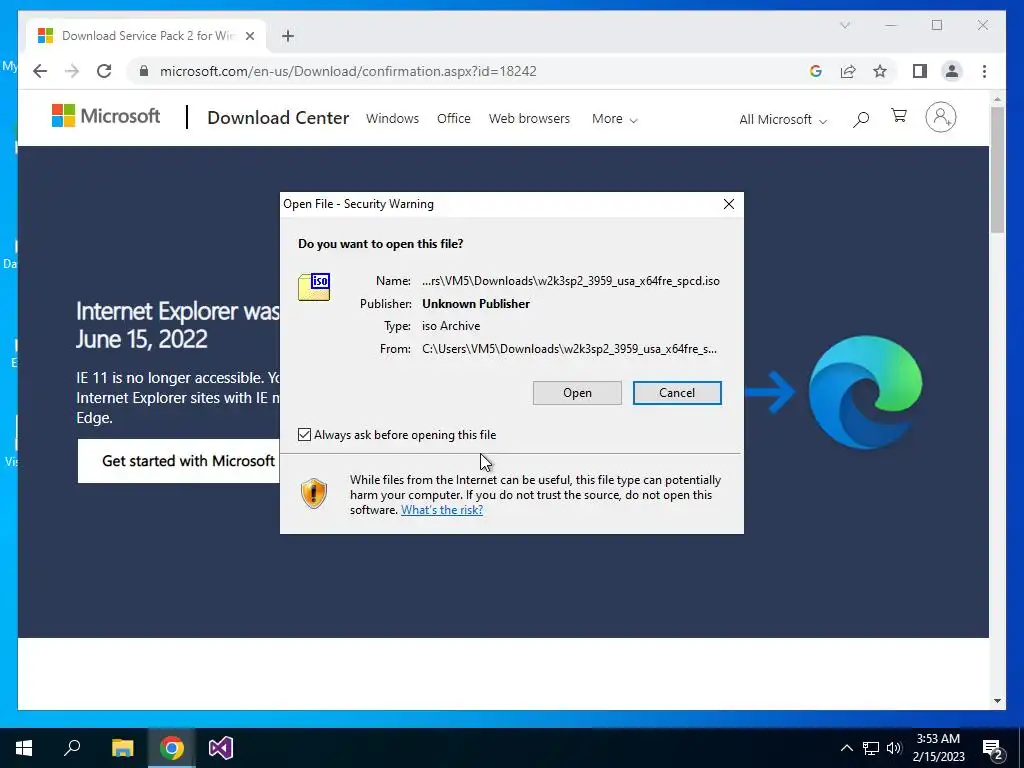Click the iso file icon in the dialog
The image size is (1024, 768).
[x=314, y=287]
